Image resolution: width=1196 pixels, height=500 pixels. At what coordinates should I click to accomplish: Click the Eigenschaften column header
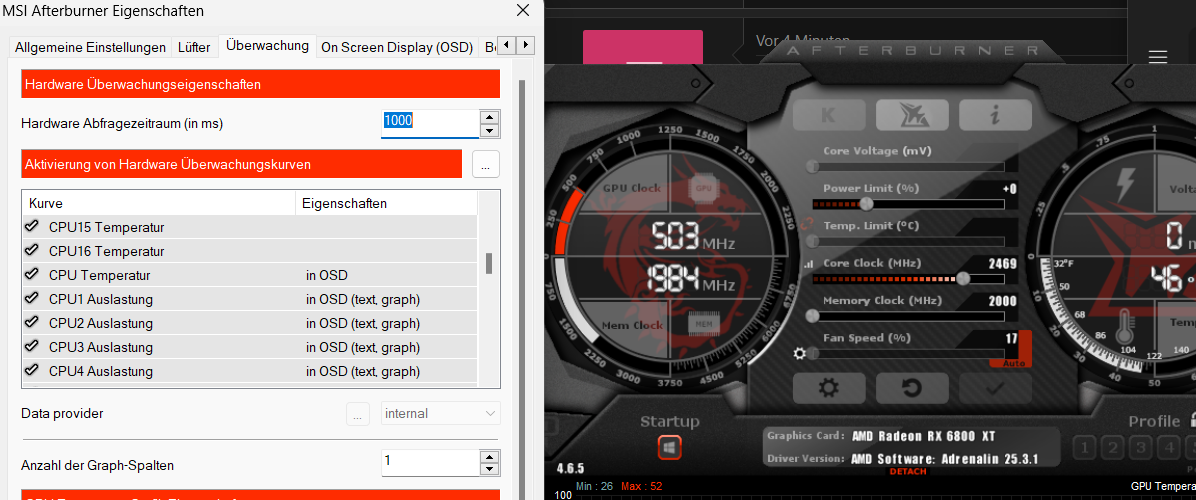pos(386,204)
